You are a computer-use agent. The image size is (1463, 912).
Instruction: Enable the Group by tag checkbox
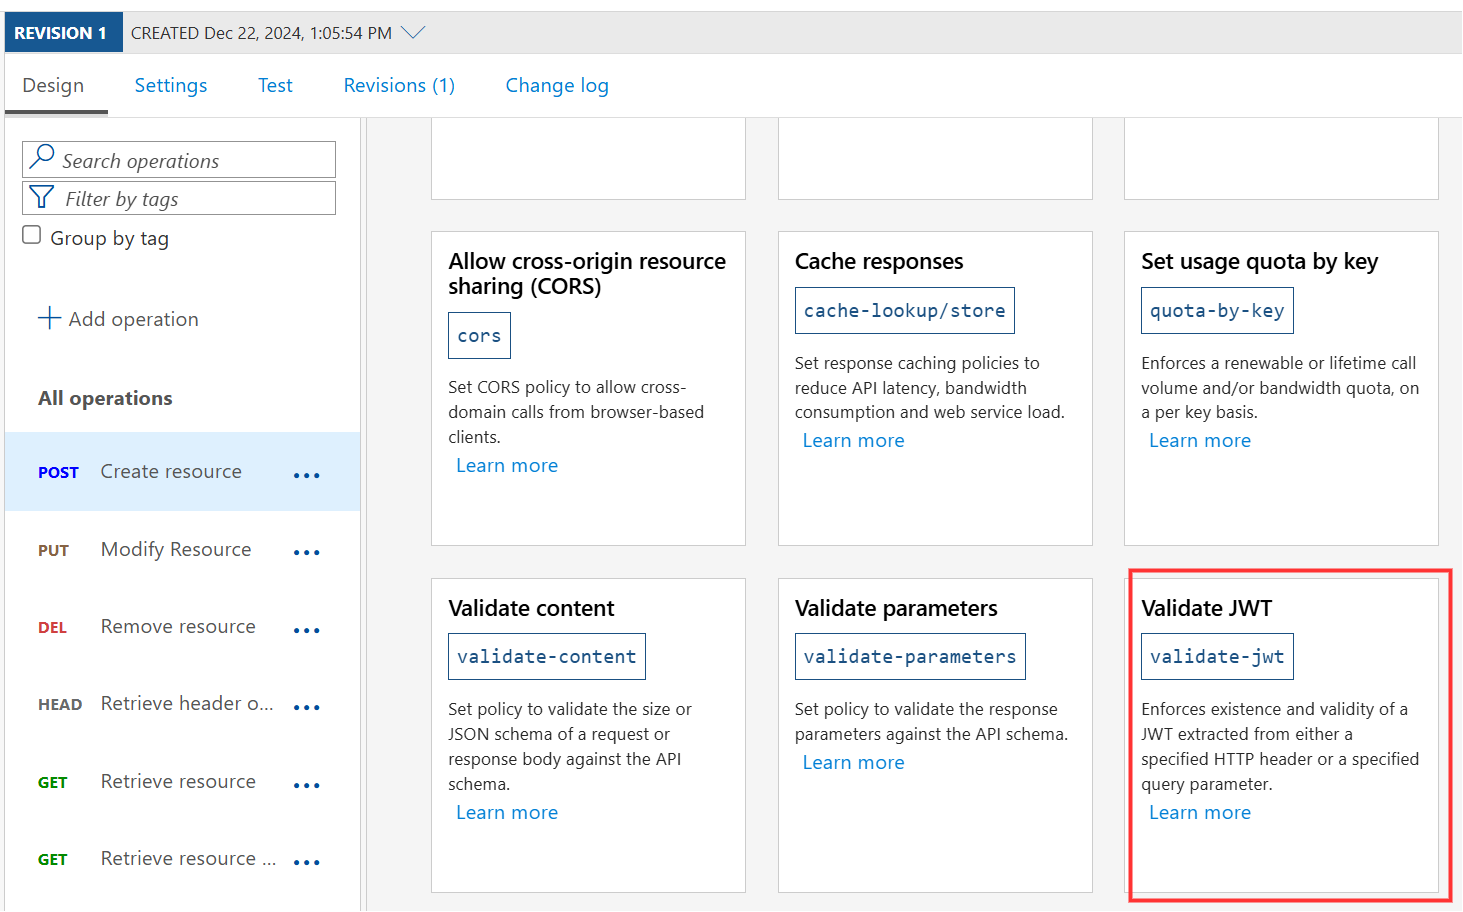(x=32, y=235)
